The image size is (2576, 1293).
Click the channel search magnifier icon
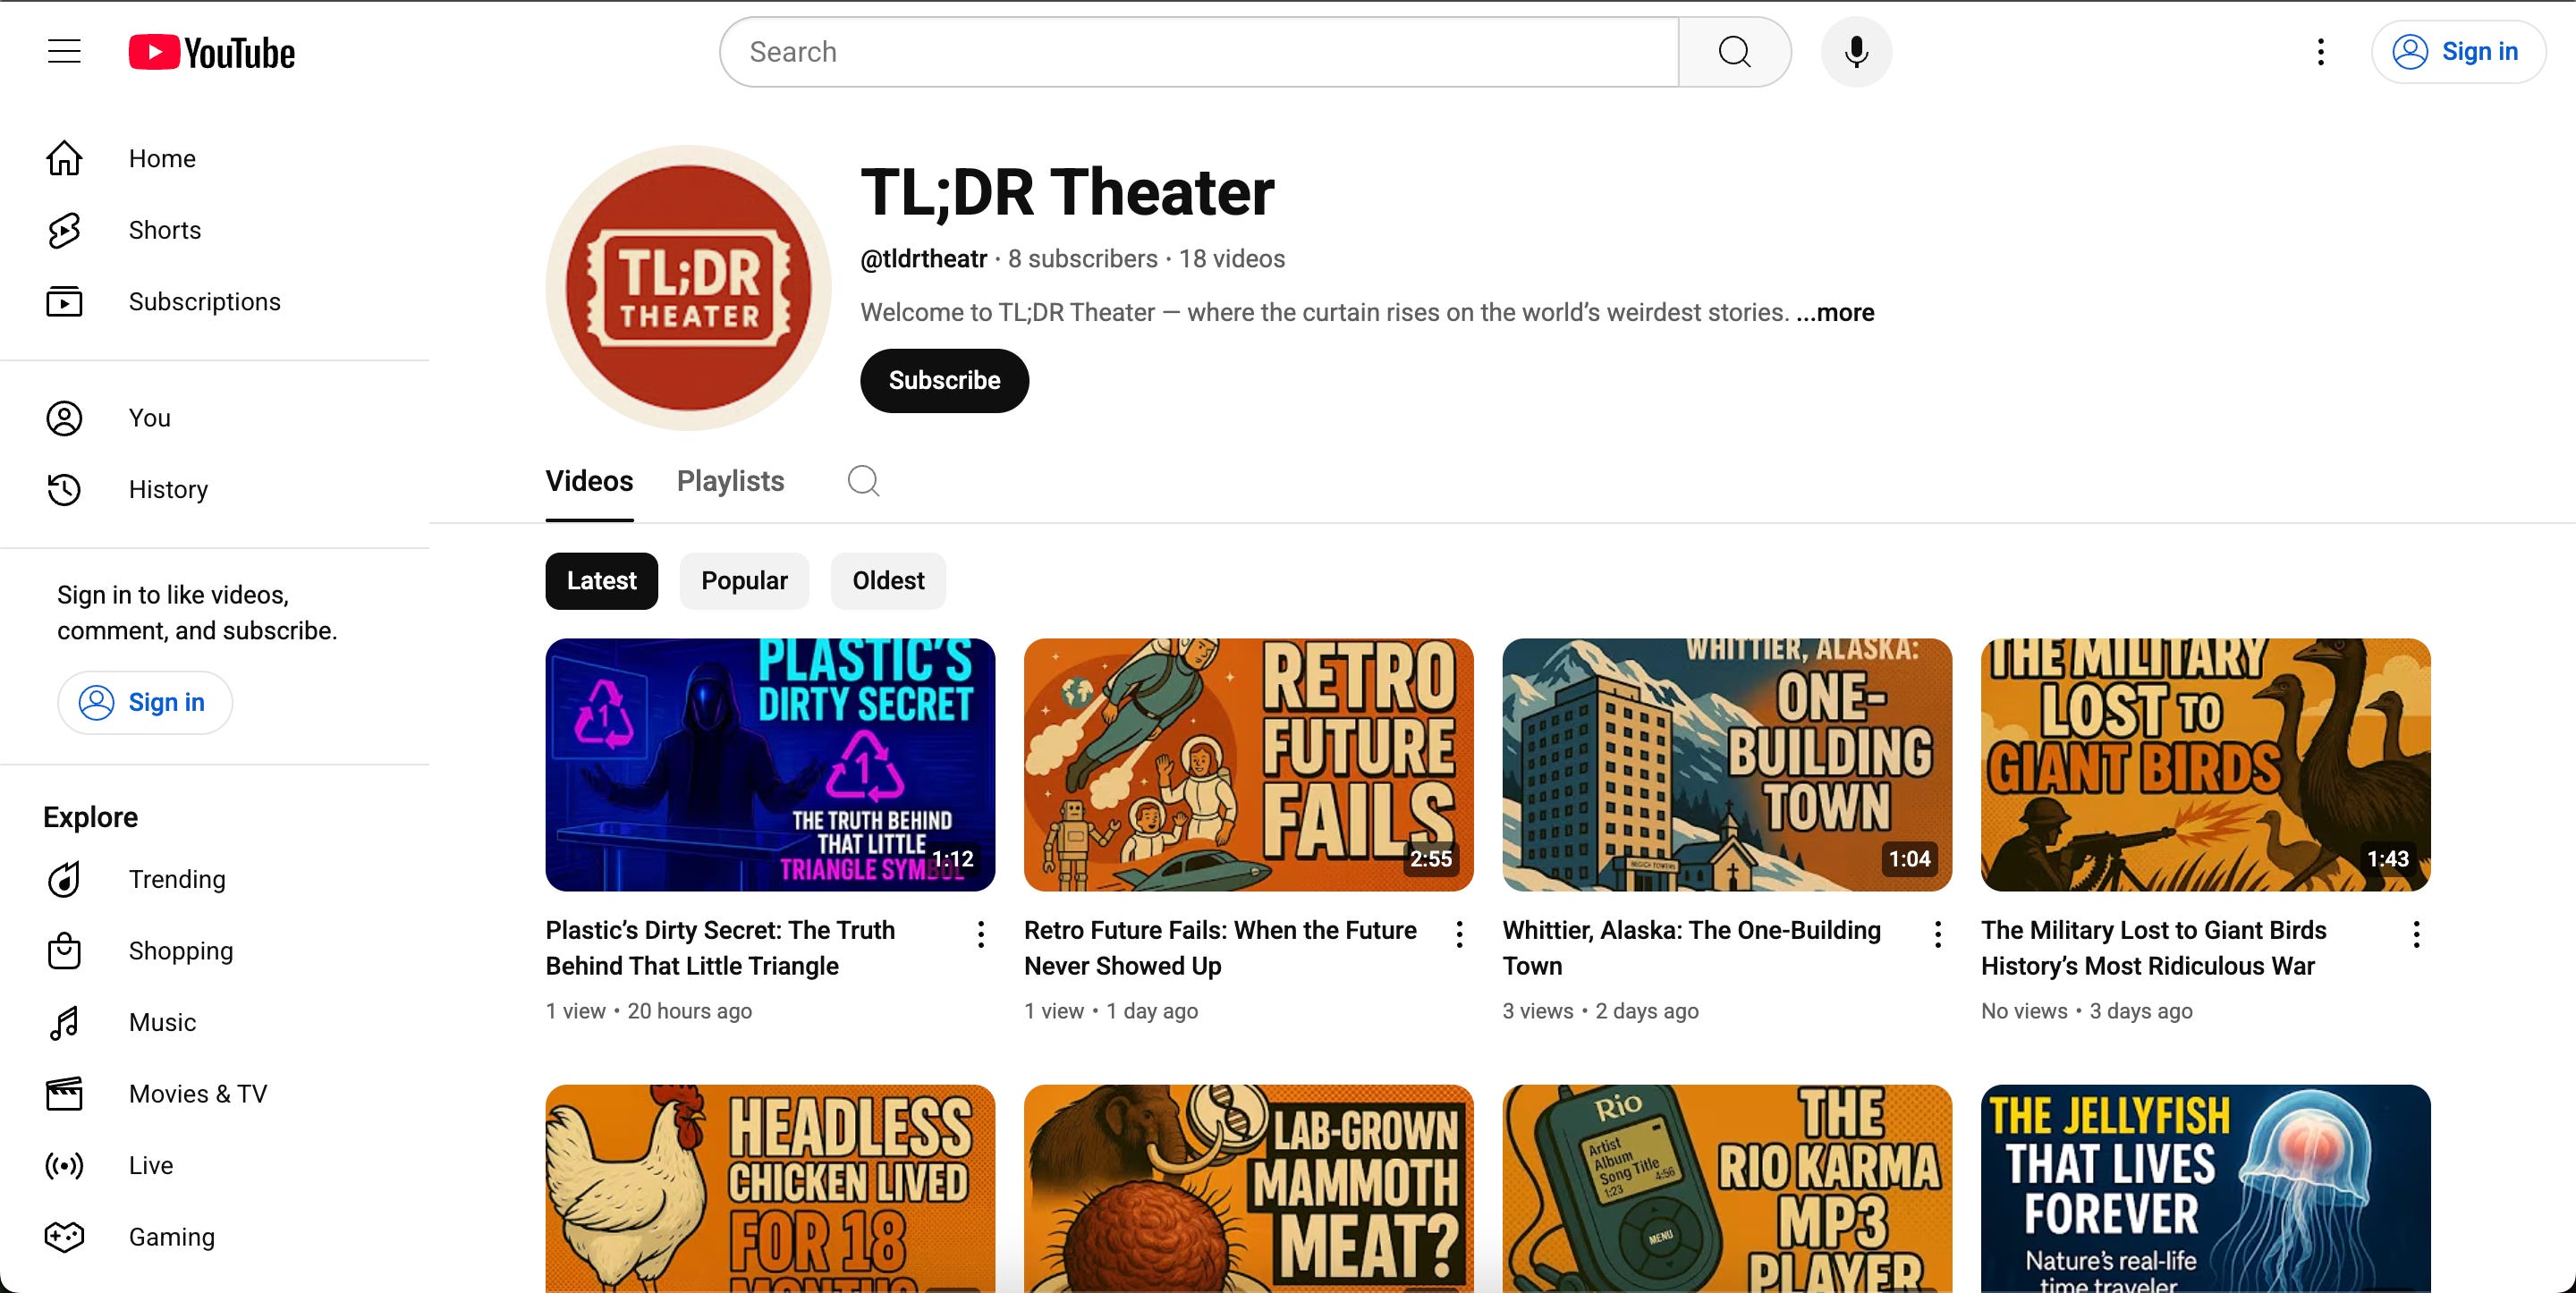[x=863, y=481]
